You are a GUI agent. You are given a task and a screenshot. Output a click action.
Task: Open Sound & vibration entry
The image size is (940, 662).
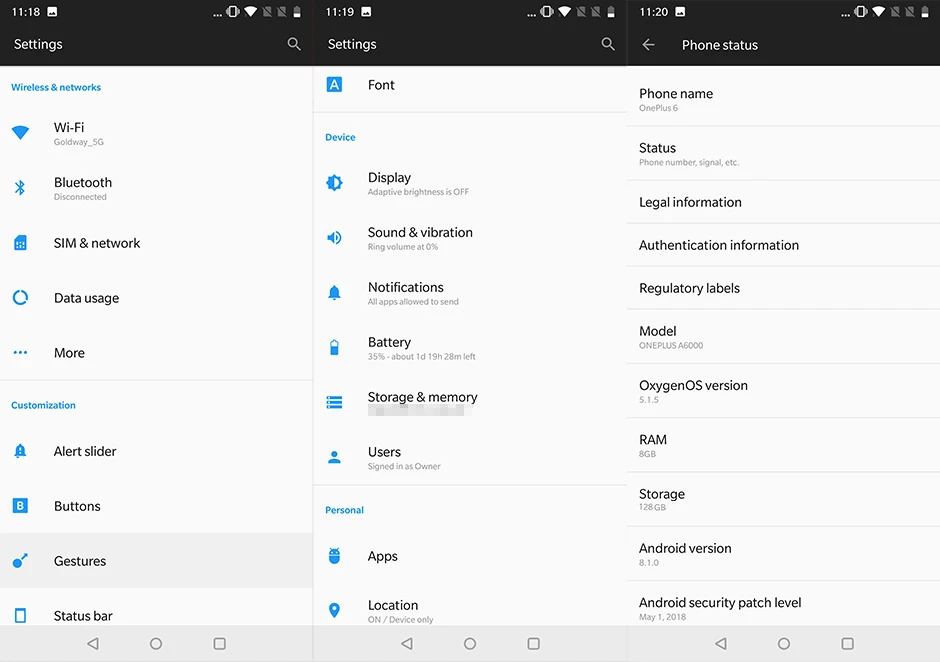pos(470,238)
